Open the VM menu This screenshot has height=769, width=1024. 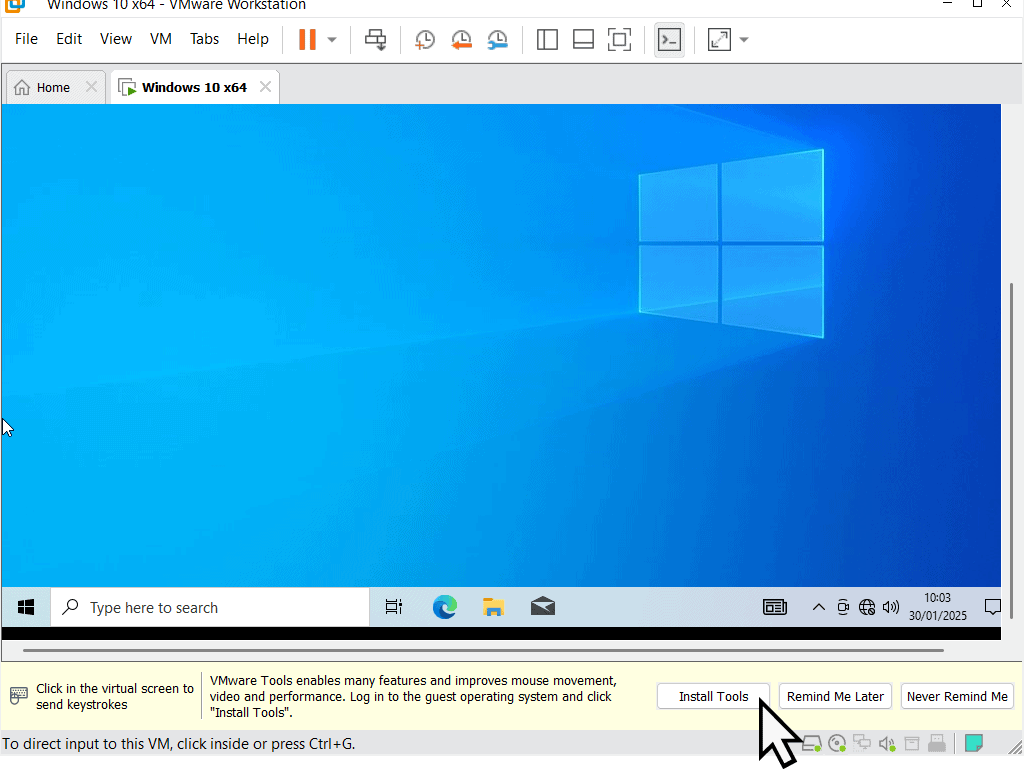click(x=160, y=39)
